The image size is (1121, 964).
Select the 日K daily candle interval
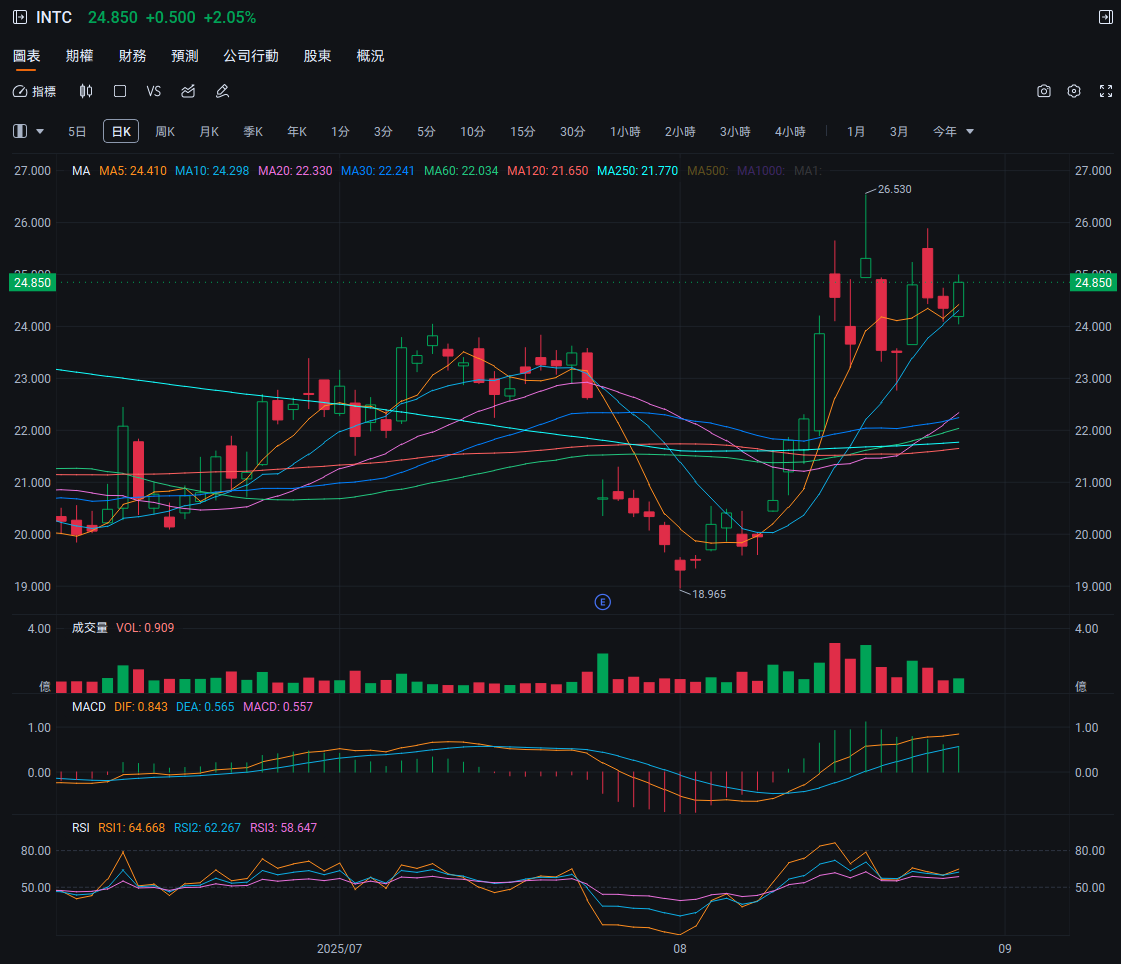(120, 131)
